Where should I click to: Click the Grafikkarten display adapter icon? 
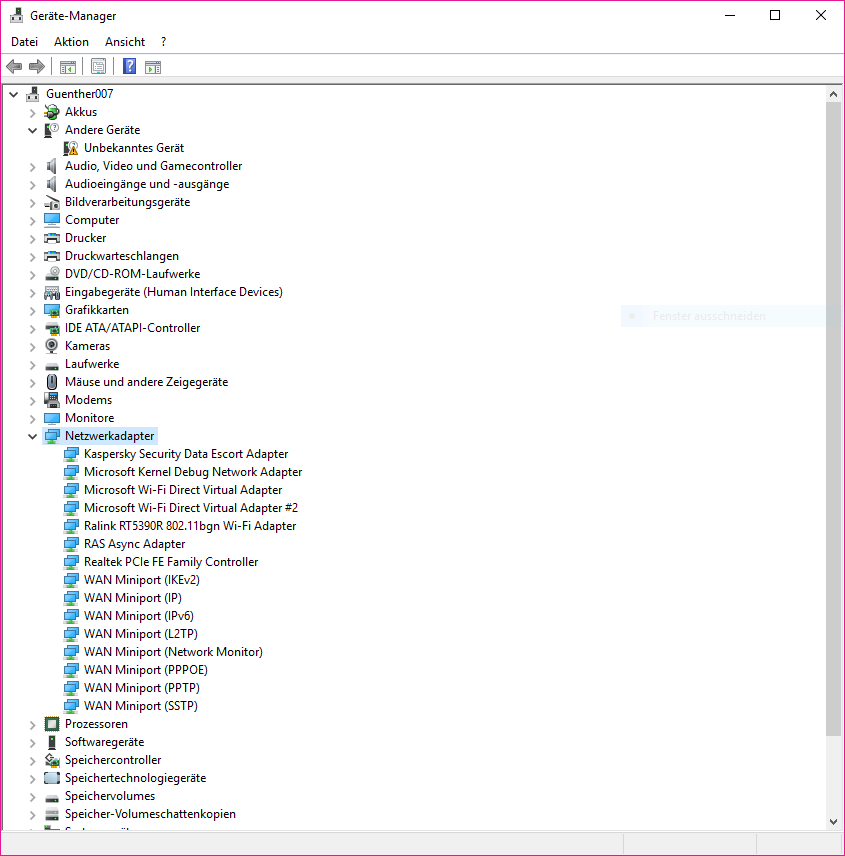click(x=52, y=310)
